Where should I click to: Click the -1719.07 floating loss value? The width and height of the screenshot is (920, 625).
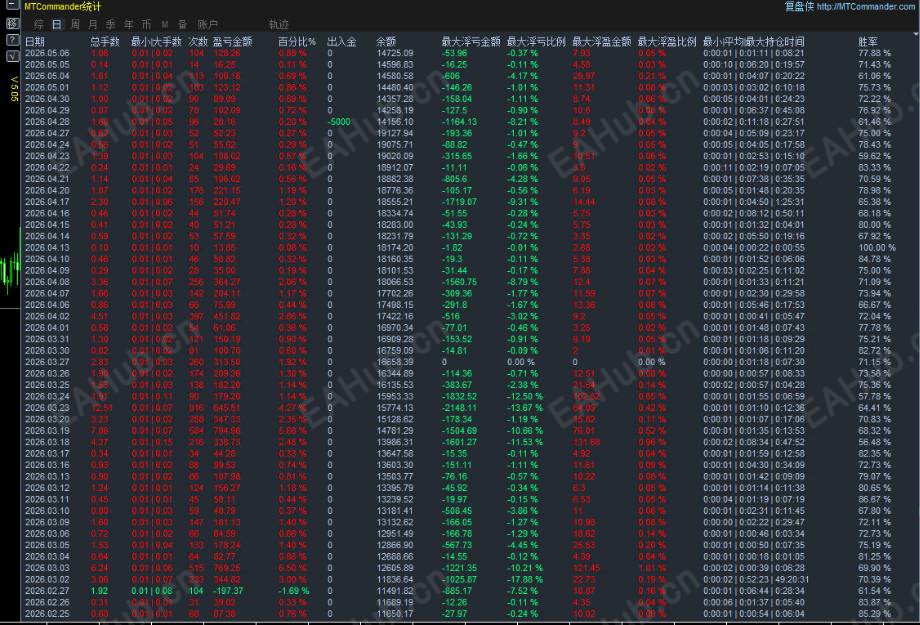(x=459, y=202)
